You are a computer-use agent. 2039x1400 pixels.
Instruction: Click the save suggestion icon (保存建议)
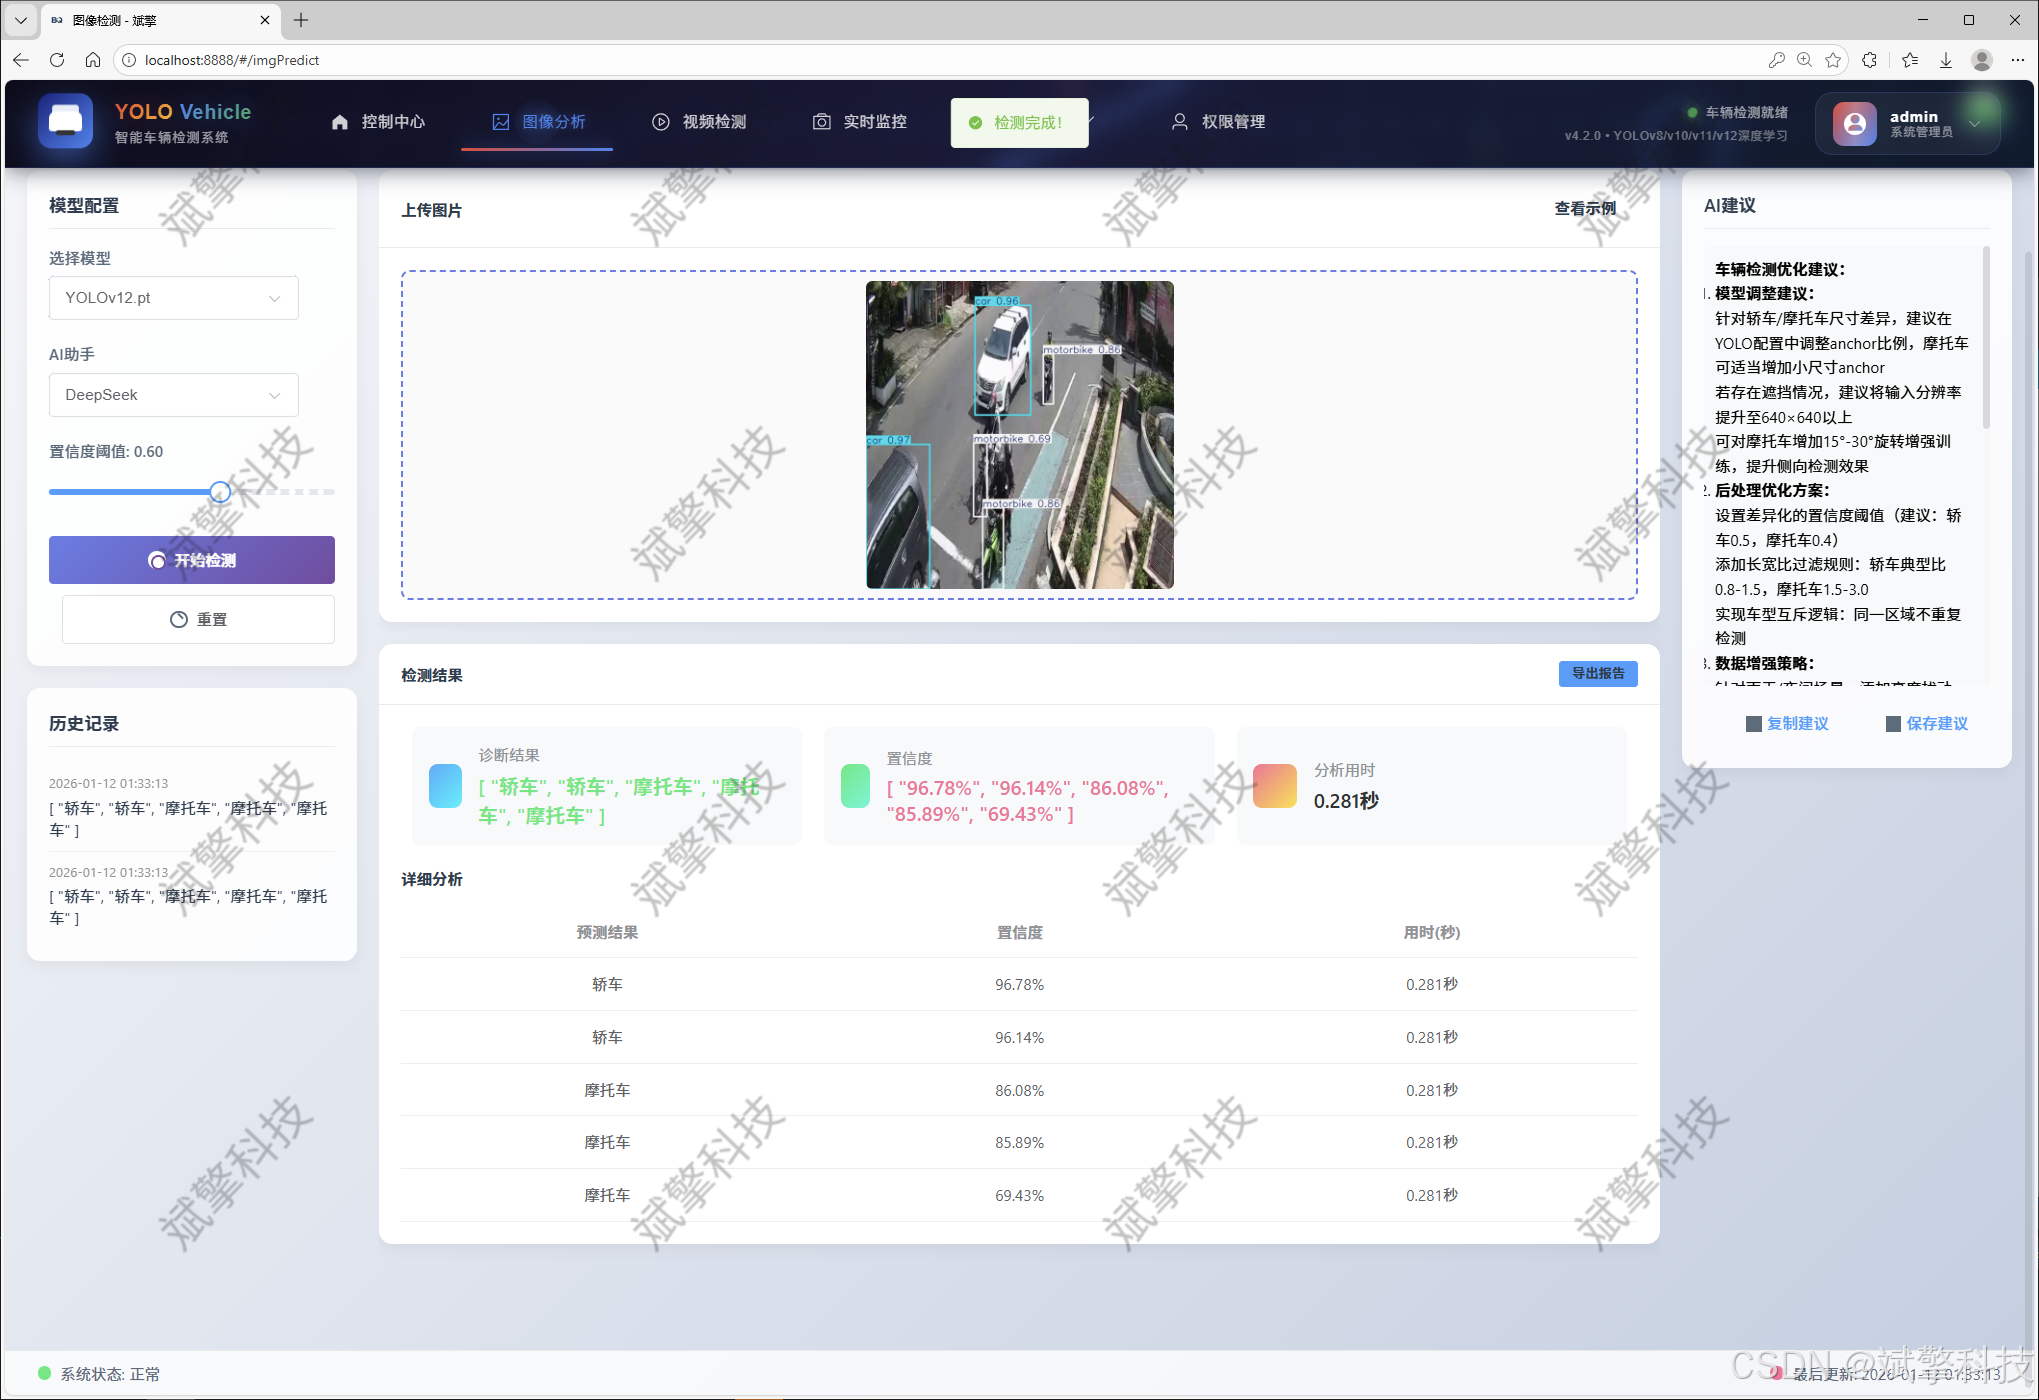tap(1893, 723)
